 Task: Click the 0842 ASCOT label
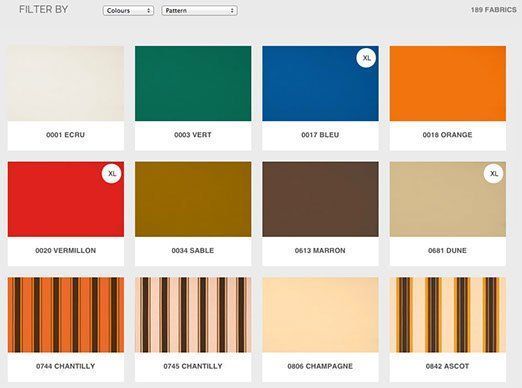tap(447, 366)
